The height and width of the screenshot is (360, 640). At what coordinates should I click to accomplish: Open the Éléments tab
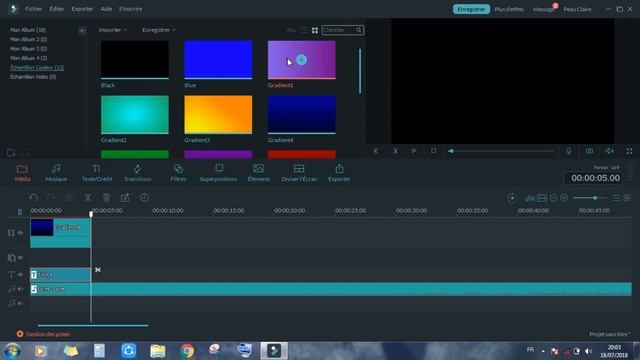259,173
